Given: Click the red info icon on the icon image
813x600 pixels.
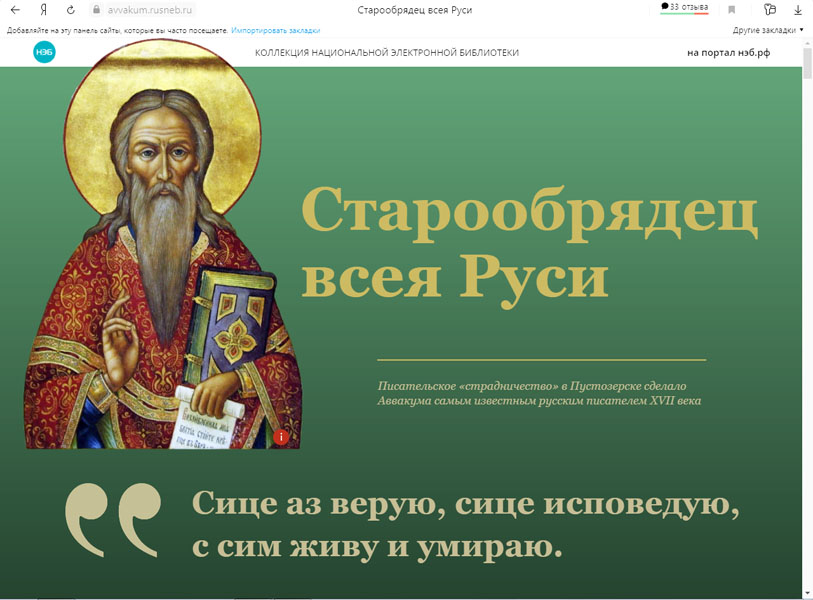Looking at the screenshot, I should click(281, 437).
